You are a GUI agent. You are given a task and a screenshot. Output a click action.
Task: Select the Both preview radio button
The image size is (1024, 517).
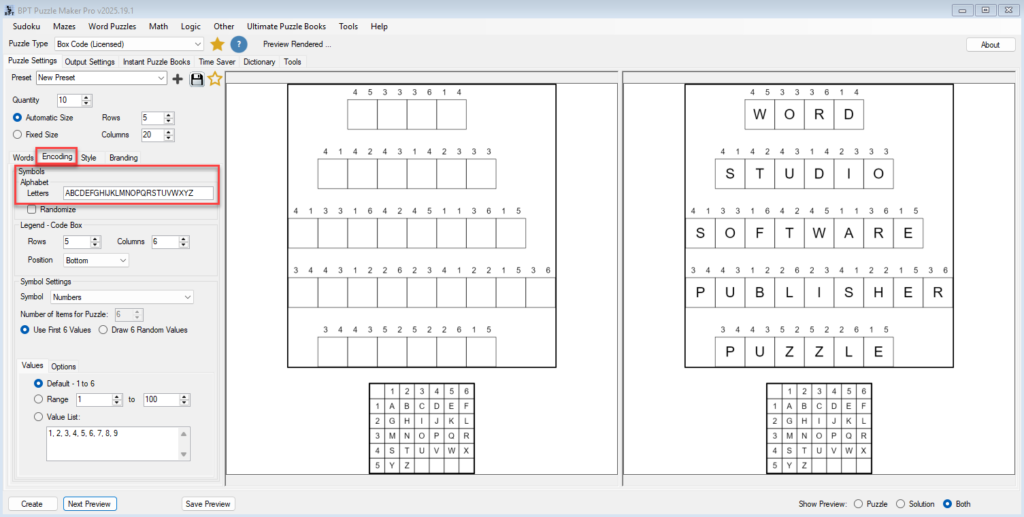[x=948, y=504]
